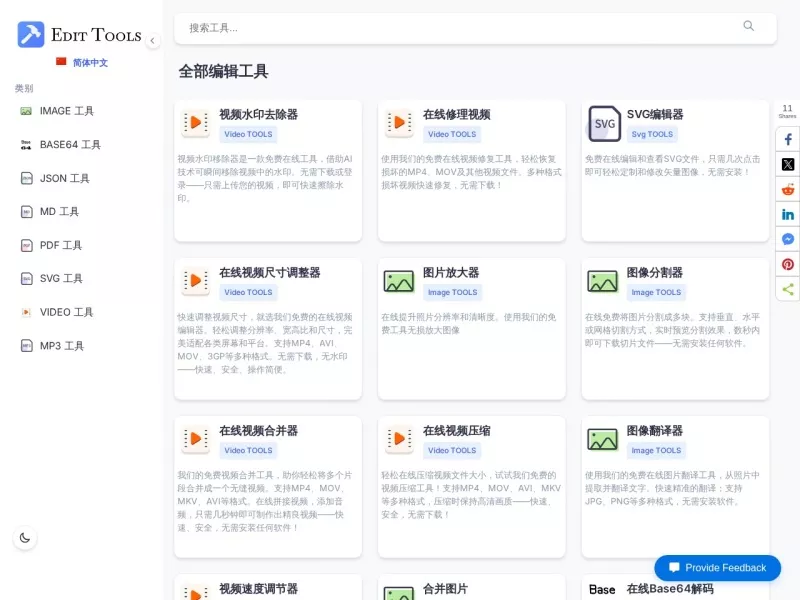
Task: Open the 在线视频合并器 tool
Action: tap(258, 431)
